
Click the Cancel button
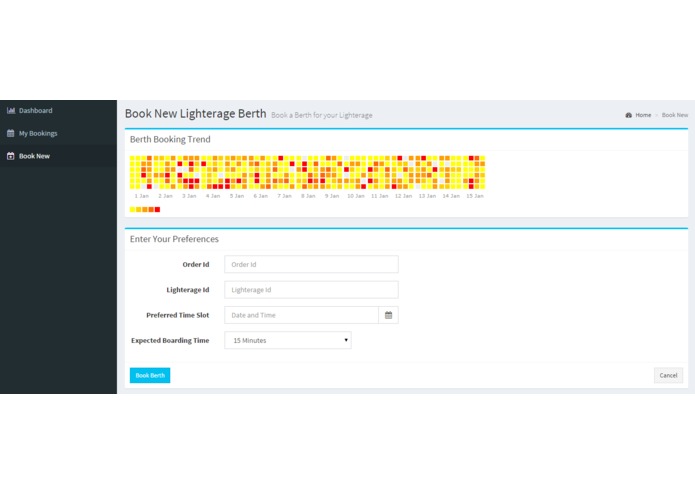coord(668,375)
